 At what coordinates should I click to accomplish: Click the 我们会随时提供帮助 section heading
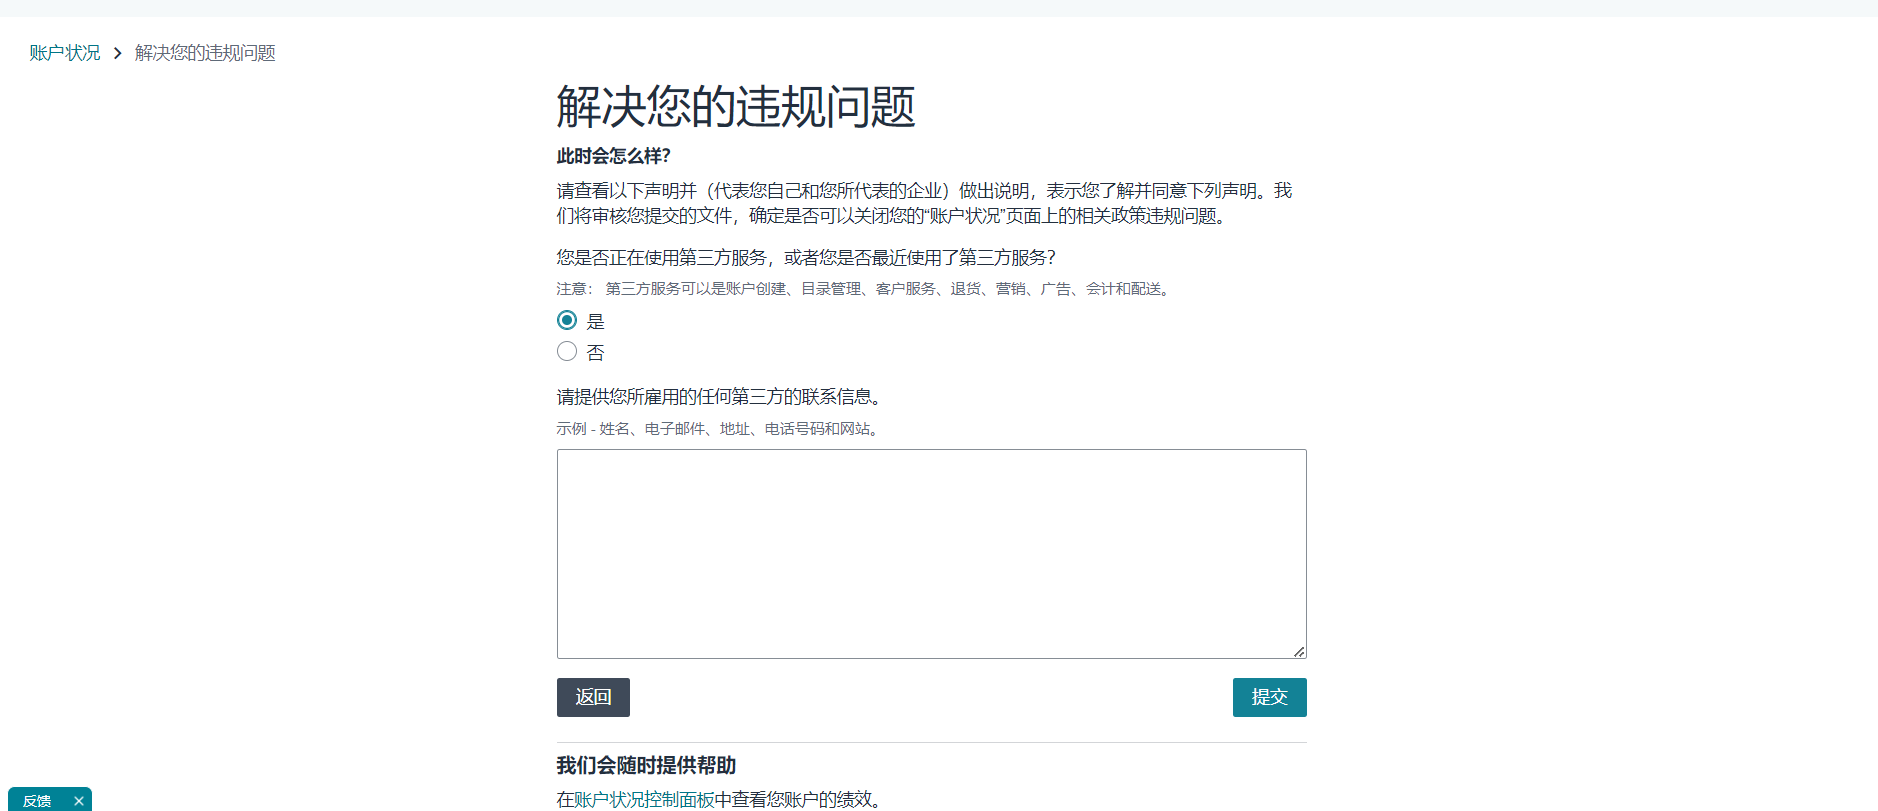(646, 765)
